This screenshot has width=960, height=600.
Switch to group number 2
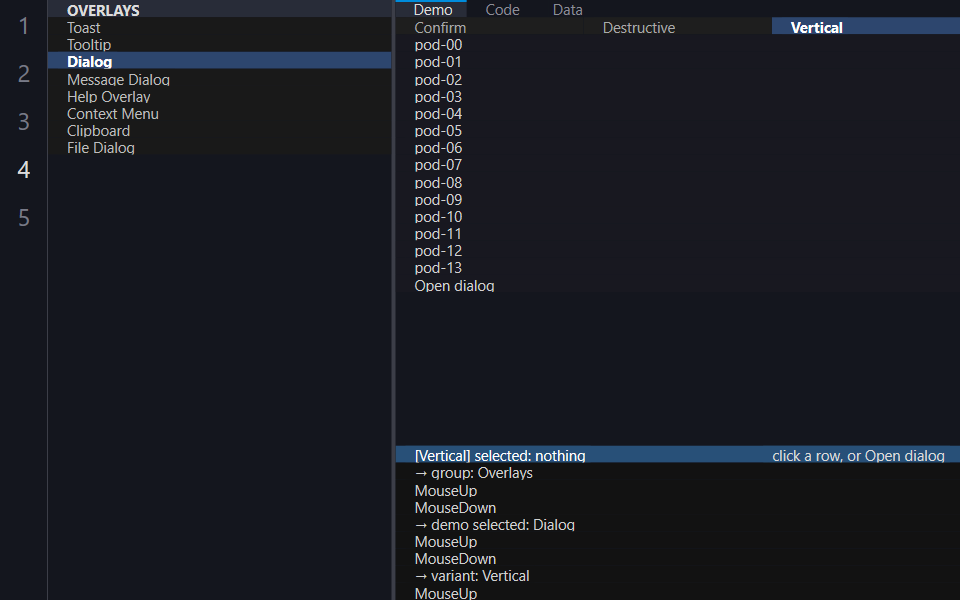(x=23, y=73)
